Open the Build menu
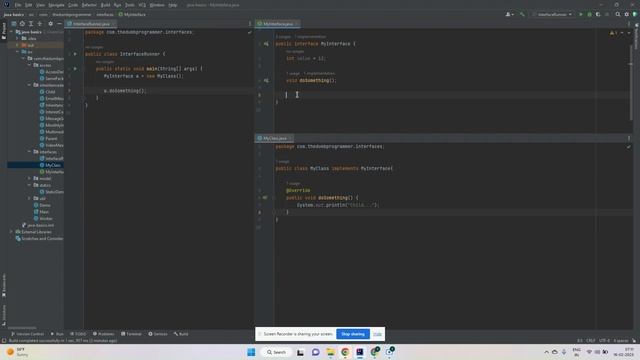This screenshot has width=640, height=360. pos(105,5)
